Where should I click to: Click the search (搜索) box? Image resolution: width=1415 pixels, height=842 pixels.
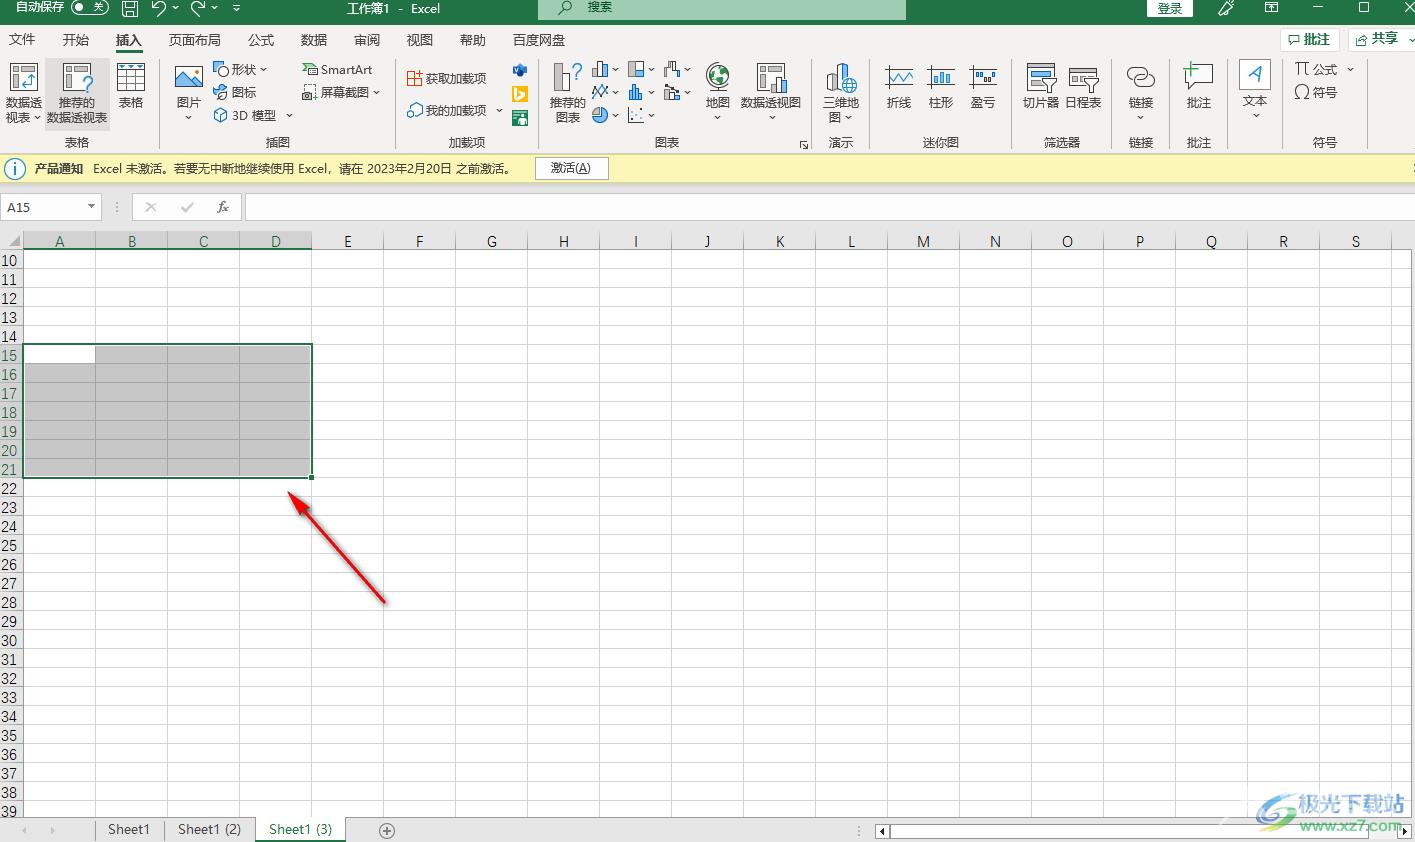point(722,8)
